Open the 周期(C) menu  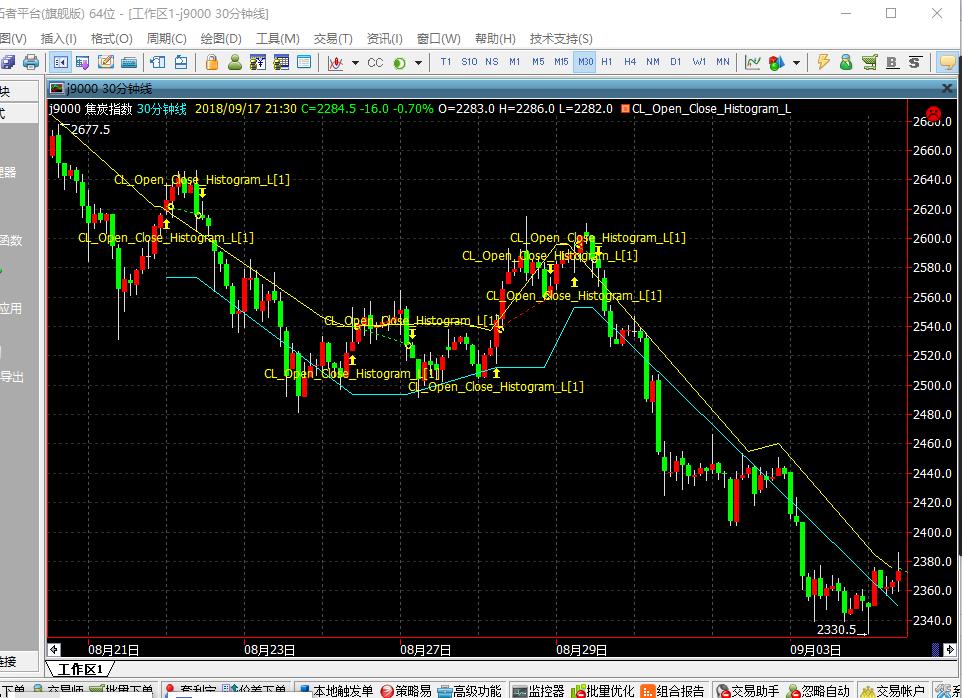pos(166,39)
